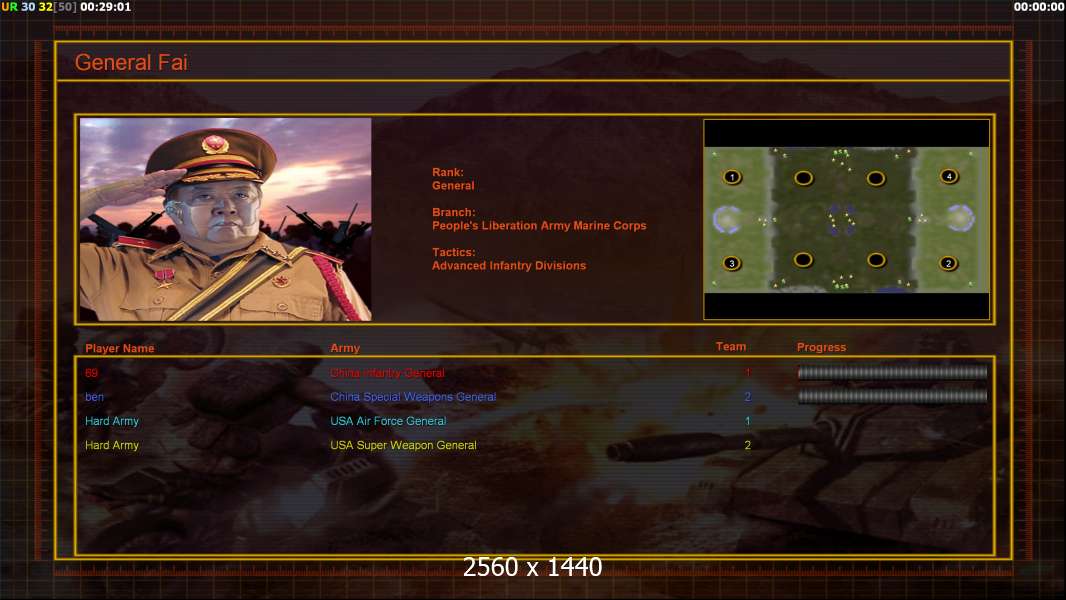
Task: Click the General Fai portrait image
Action: click(226, 219)
